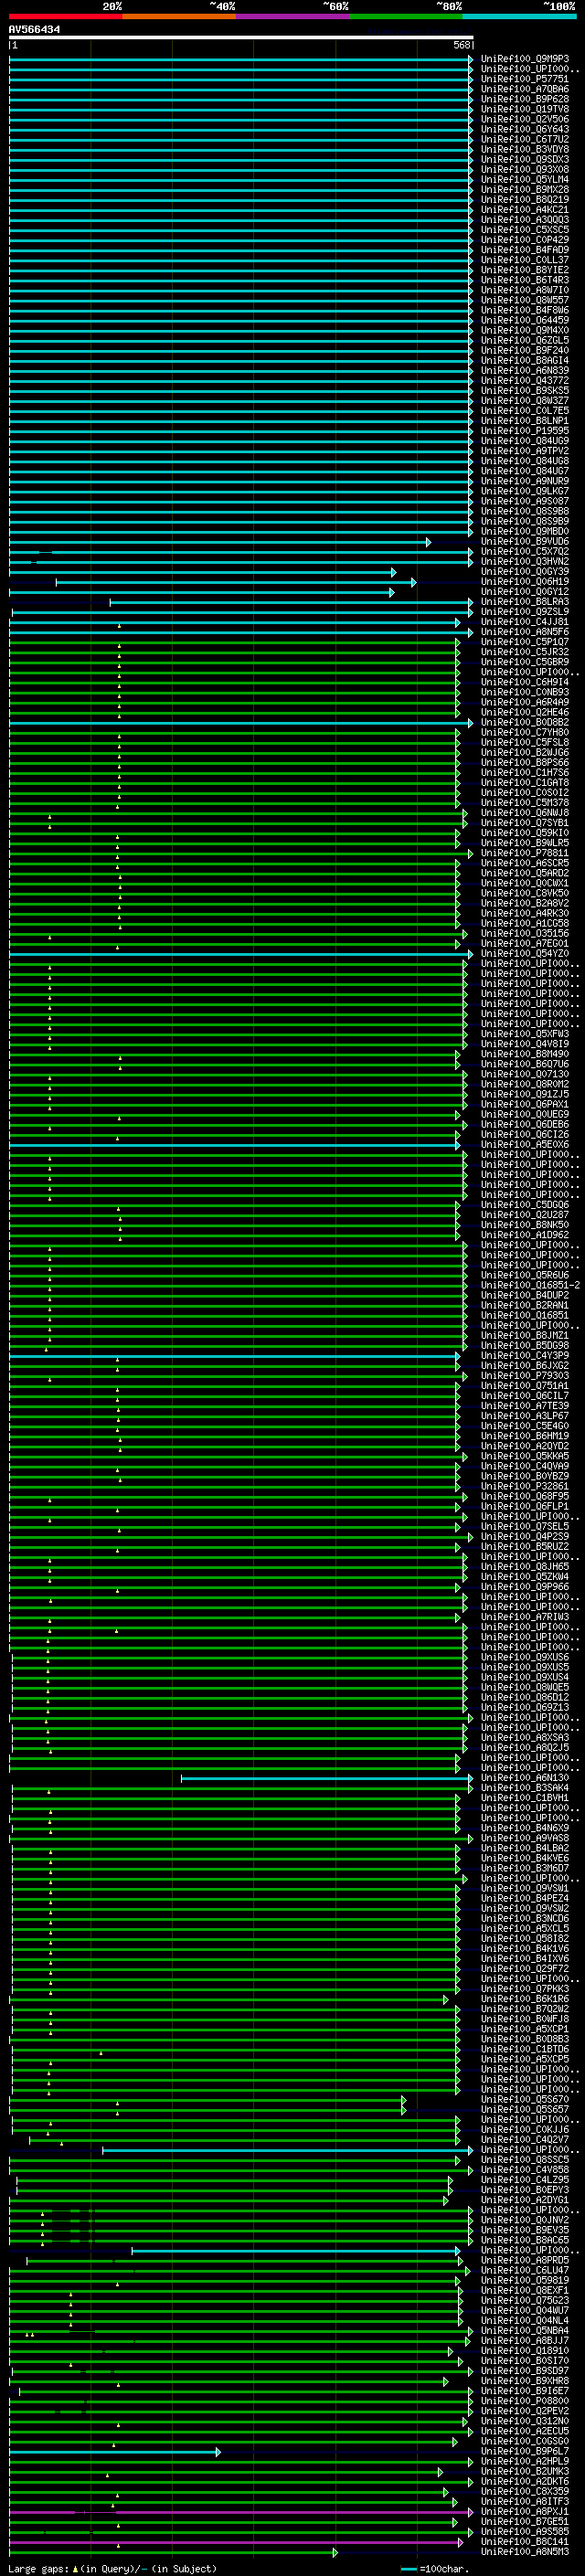Screen dimensions: 585x2576
Task: Click the white query bar under AV566434
Action: coord(241,38)
